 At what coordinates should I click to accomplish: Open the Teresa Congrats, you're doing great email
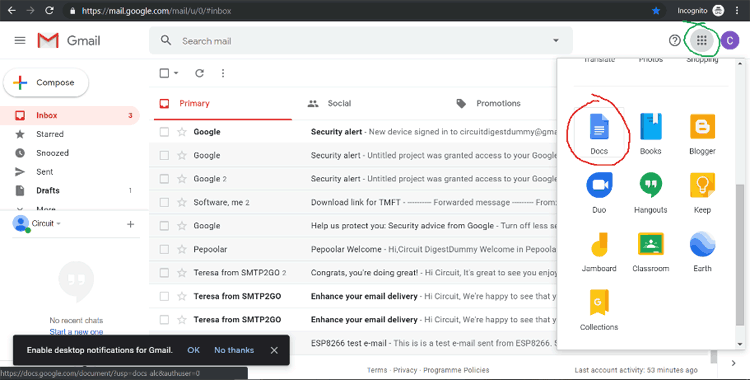(x=353, y=272)
